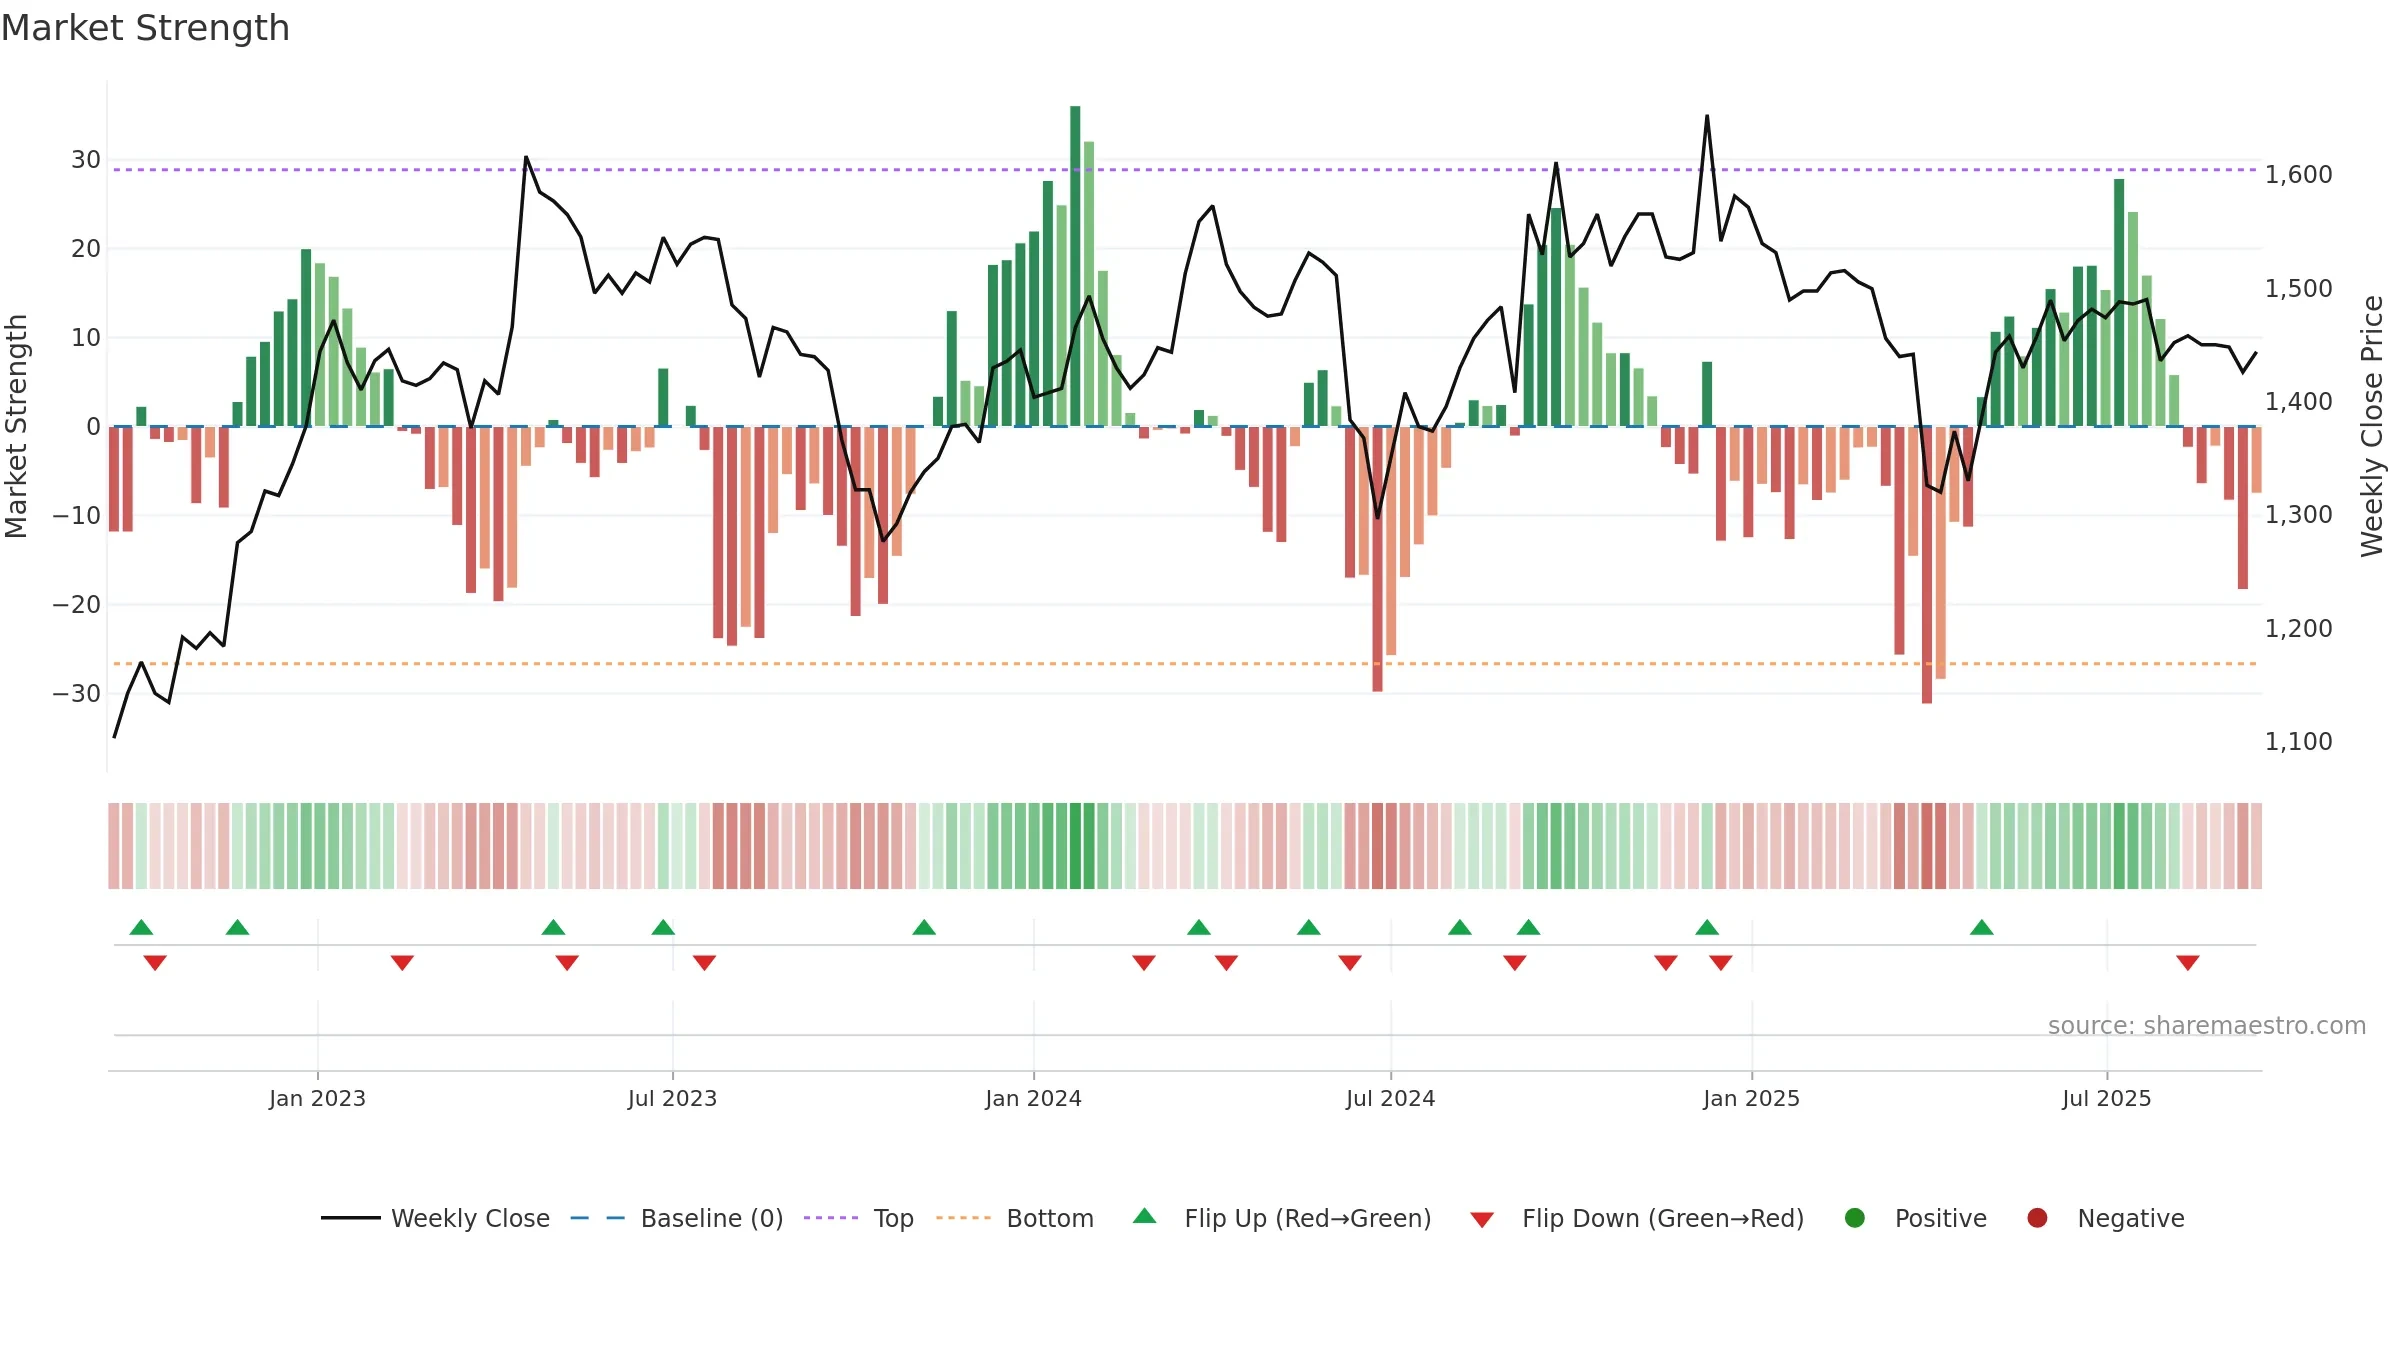Image resolution: width=2400 pixels, height=1350 pixels.
Task: Click the 30 strength axis label
Action: 86,159
